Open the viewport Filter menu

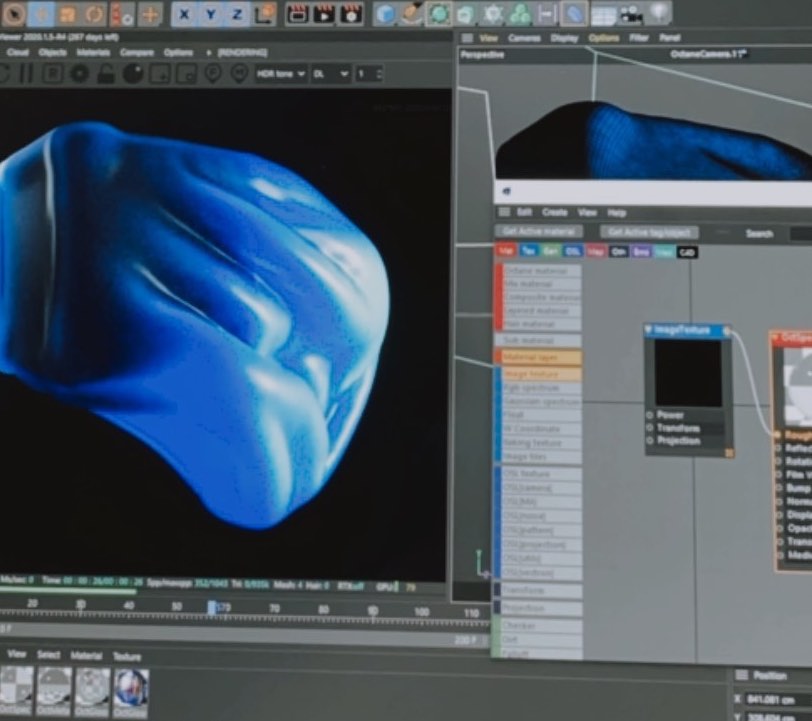click(x=639, y=38)
